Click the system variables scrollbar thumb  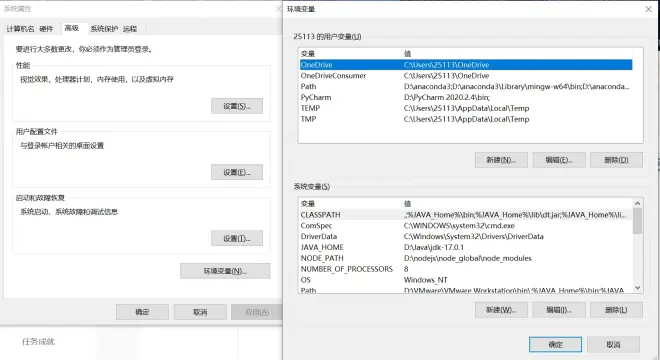(637, 221)
